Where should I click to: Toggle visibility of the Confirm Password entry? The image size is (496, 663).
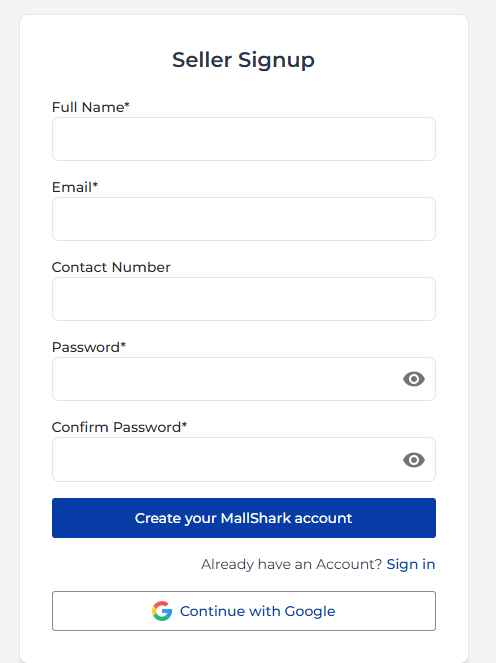tap(414, 460)
